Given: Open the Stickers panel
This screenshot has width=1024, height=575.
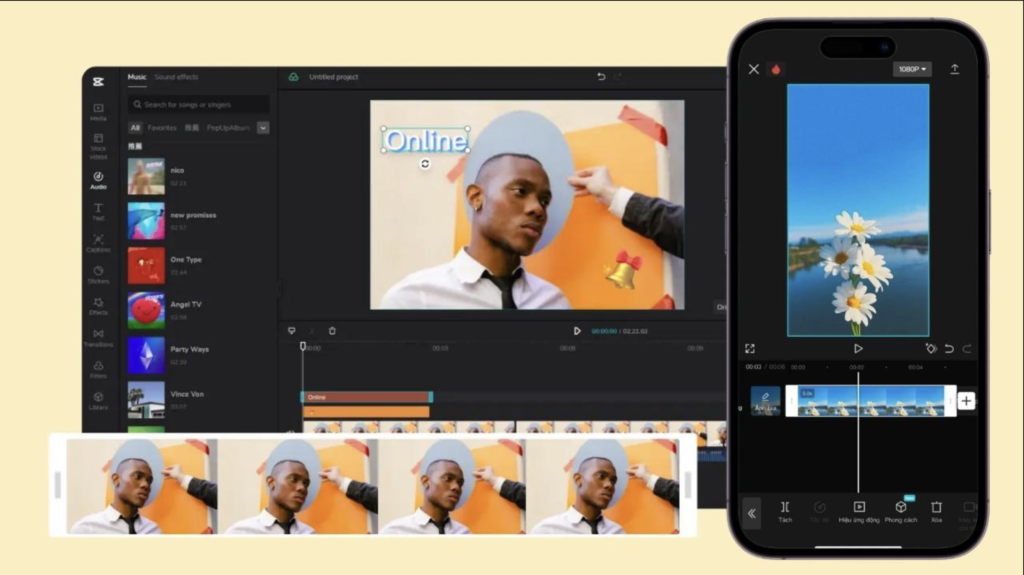Looking at the screenshot, I should tap(98, 274).
